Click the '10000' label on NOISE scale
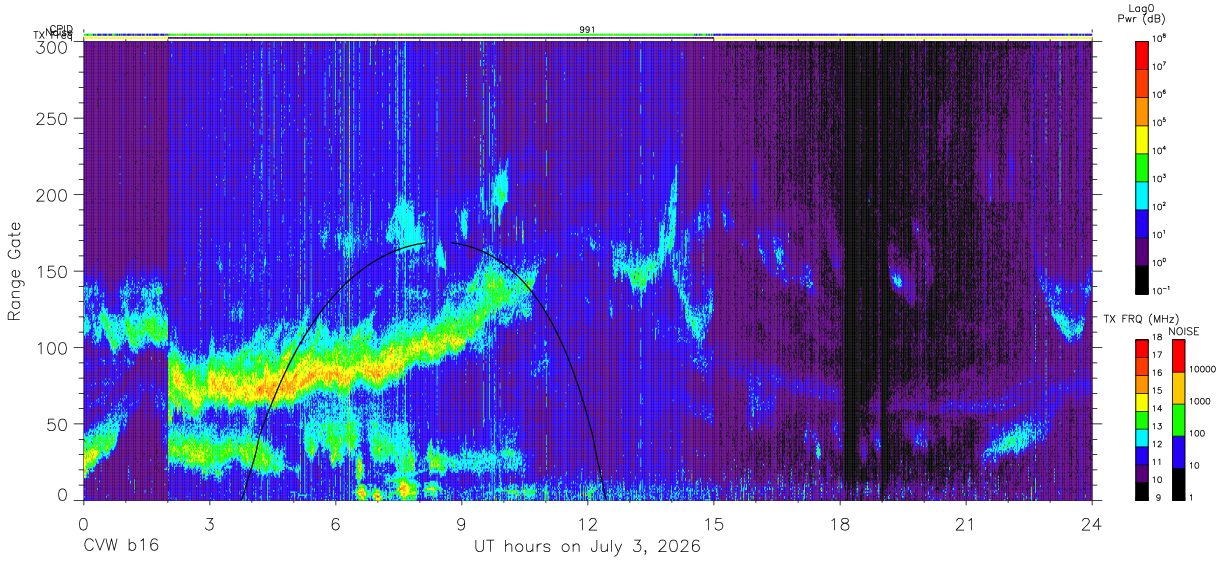The image size is (1228, 567). click(1205, 369)
